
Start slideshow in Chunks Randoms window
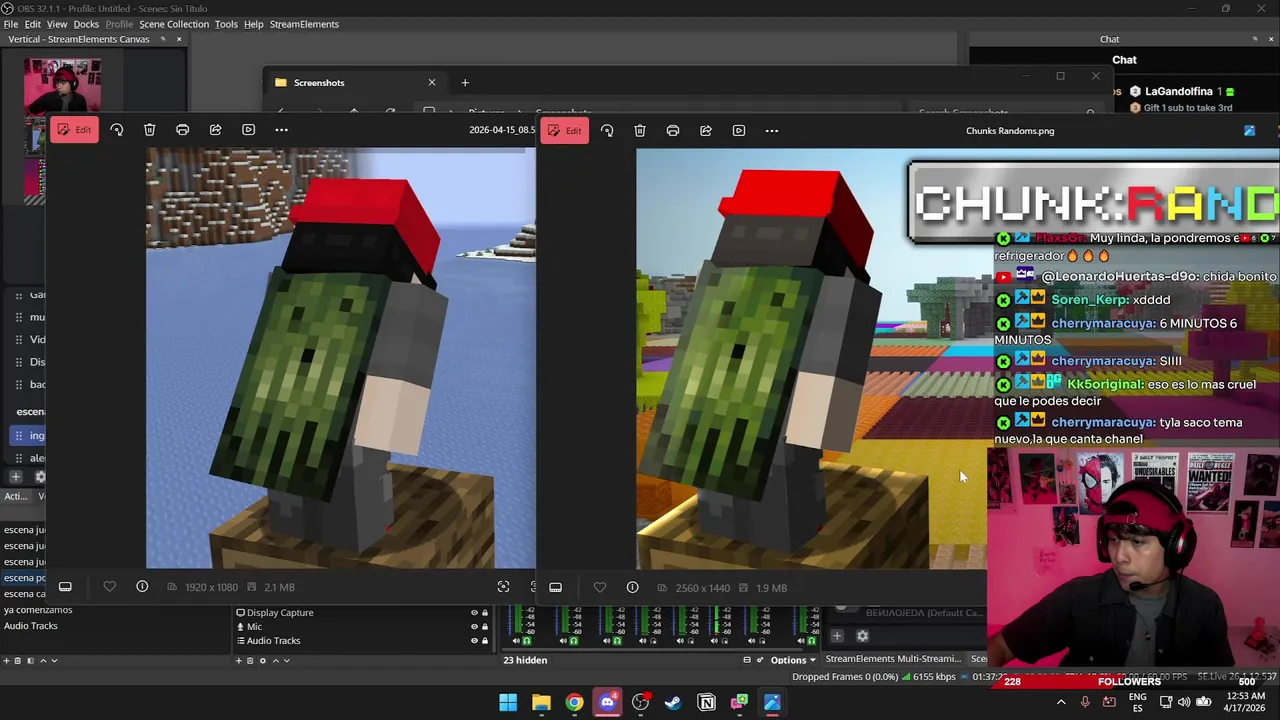click(x=739, y=130)
